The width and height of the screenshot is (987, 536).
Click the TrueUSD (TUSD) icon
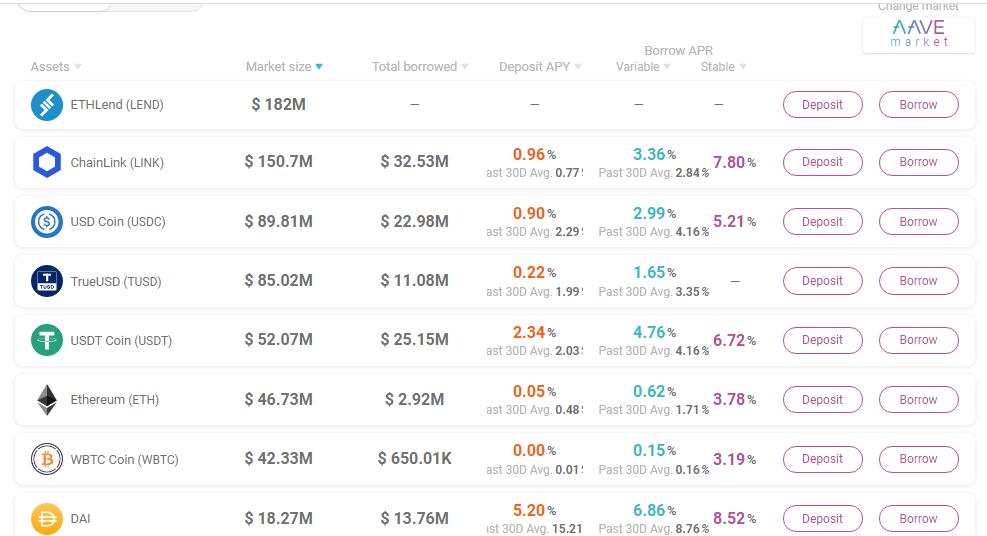tap(47, 281)
